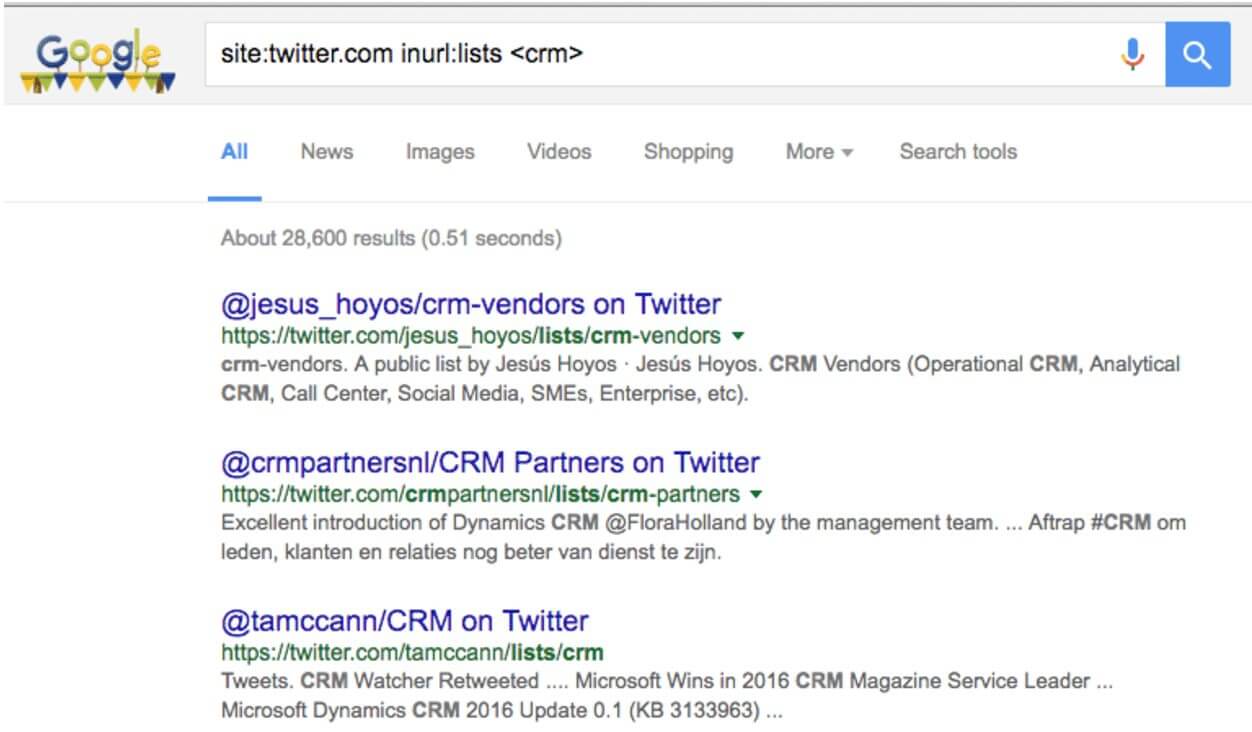Viewport: 1252px width, 732px height.
Task: Open @tamccann/CRM on Twitter result
Action: click(404, 621)
